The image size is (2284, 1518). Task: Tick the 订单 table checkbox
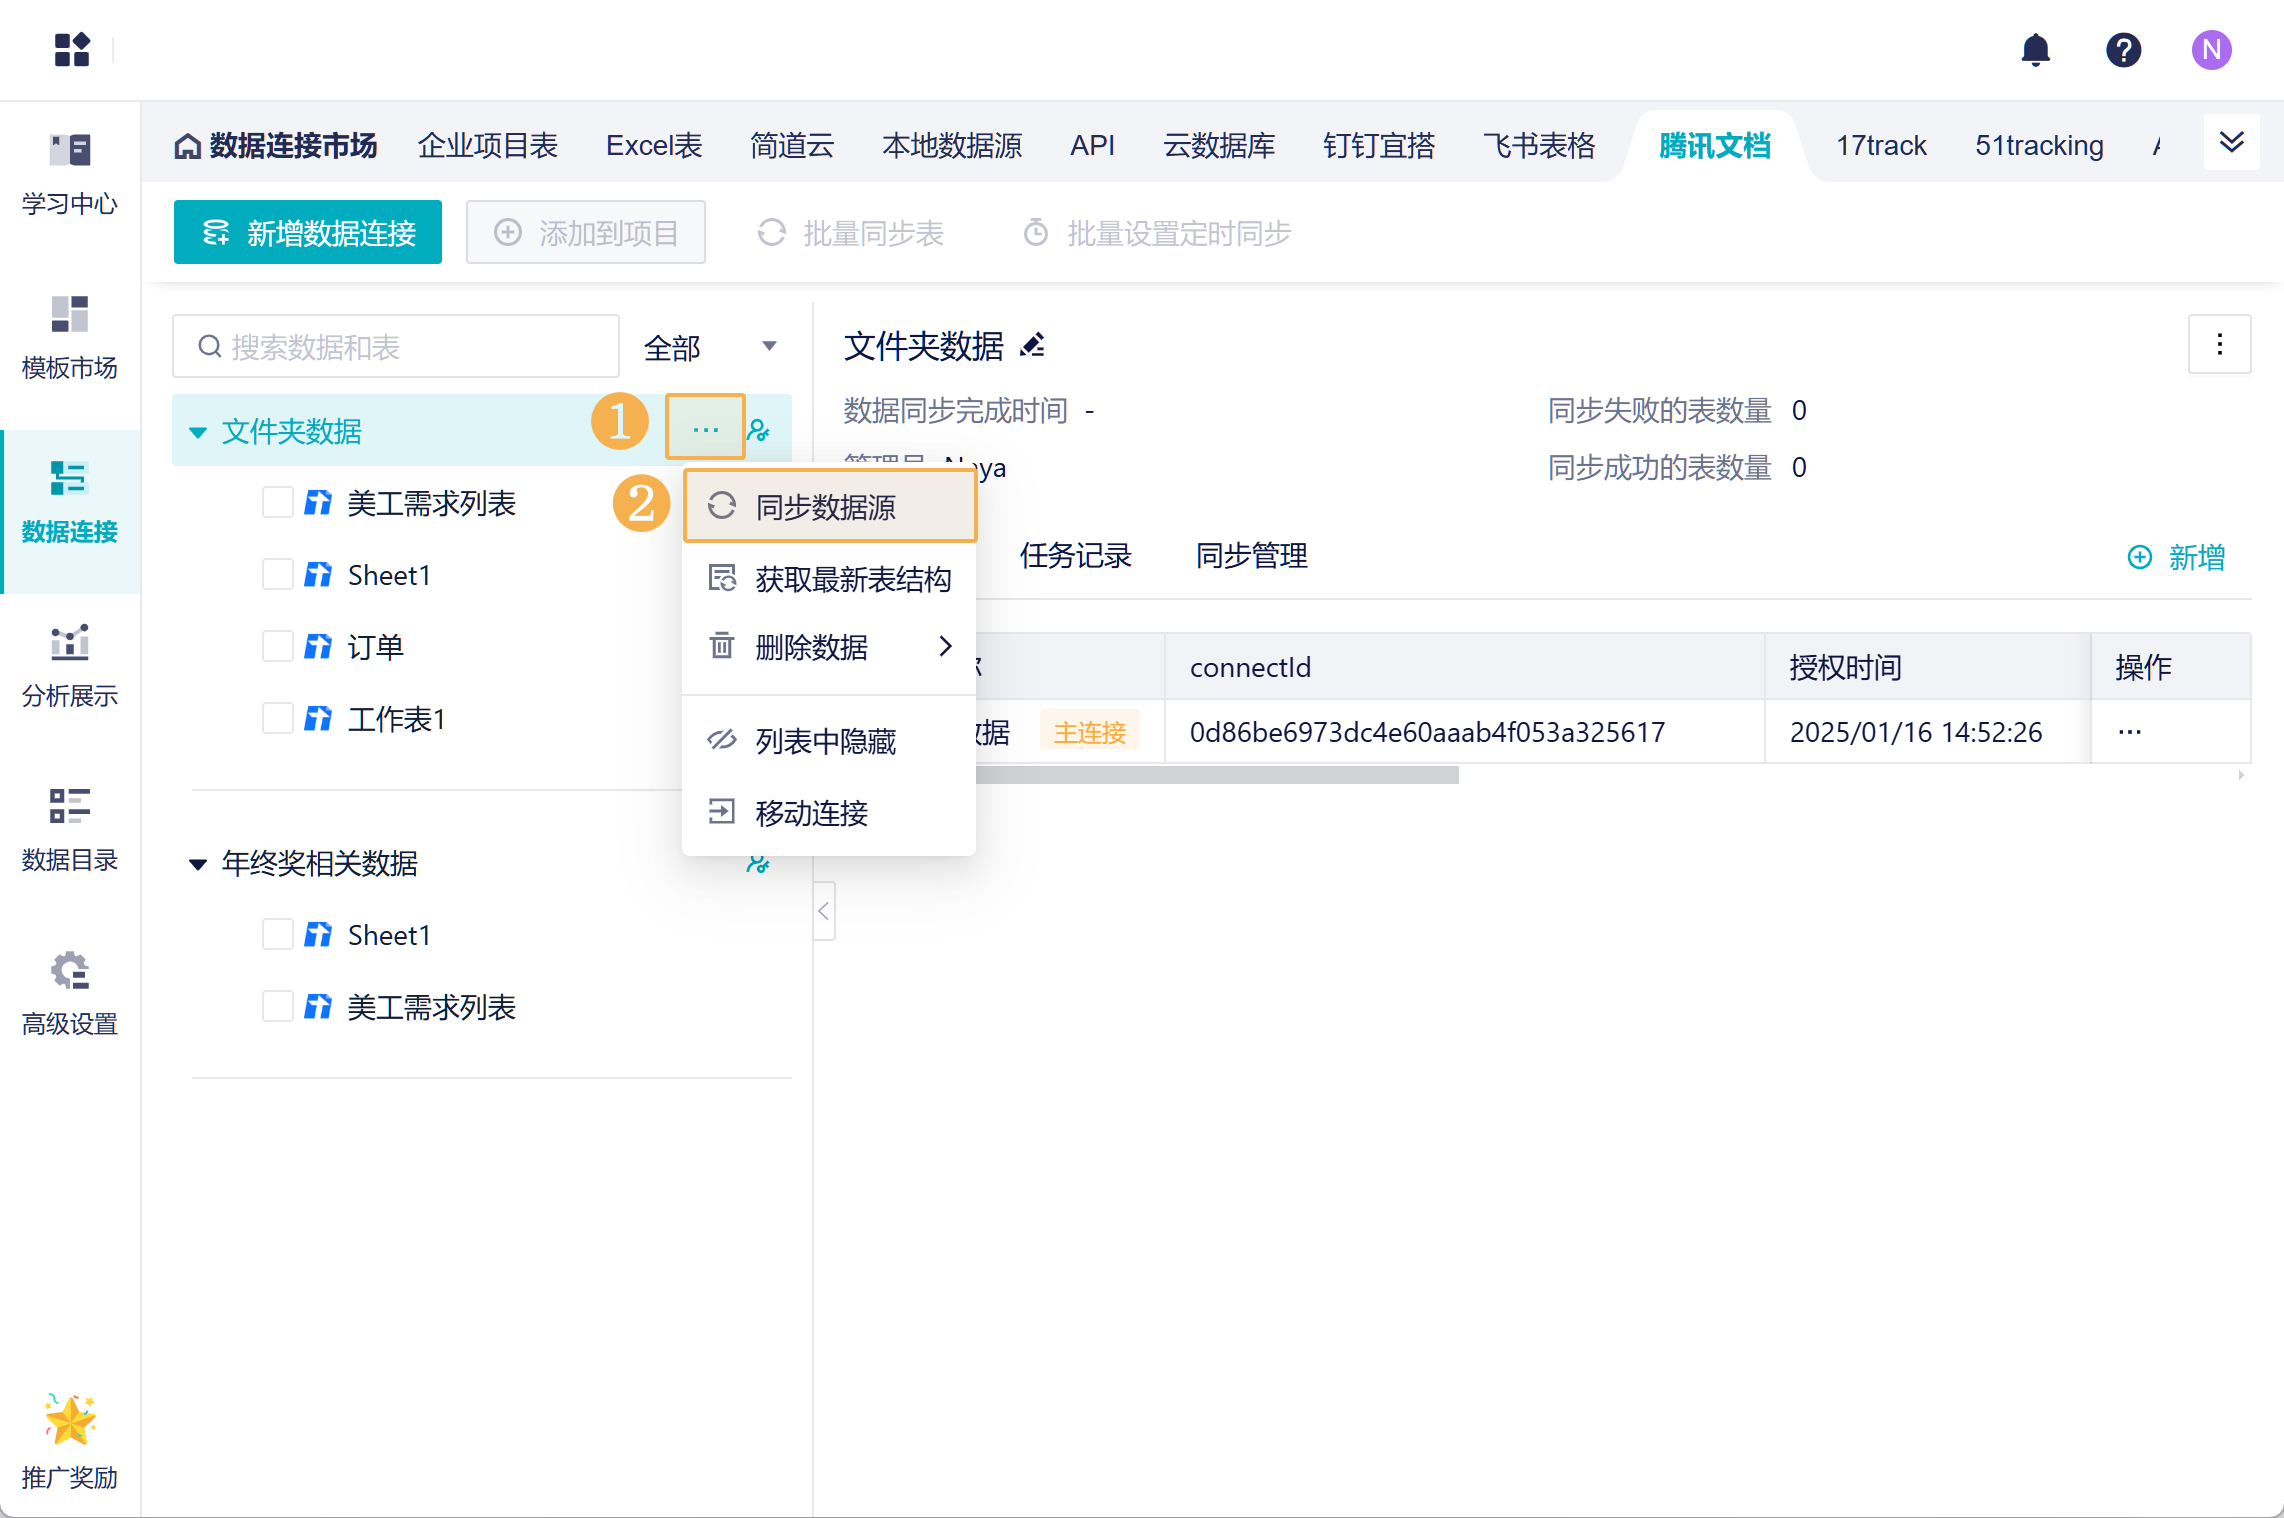277,646
